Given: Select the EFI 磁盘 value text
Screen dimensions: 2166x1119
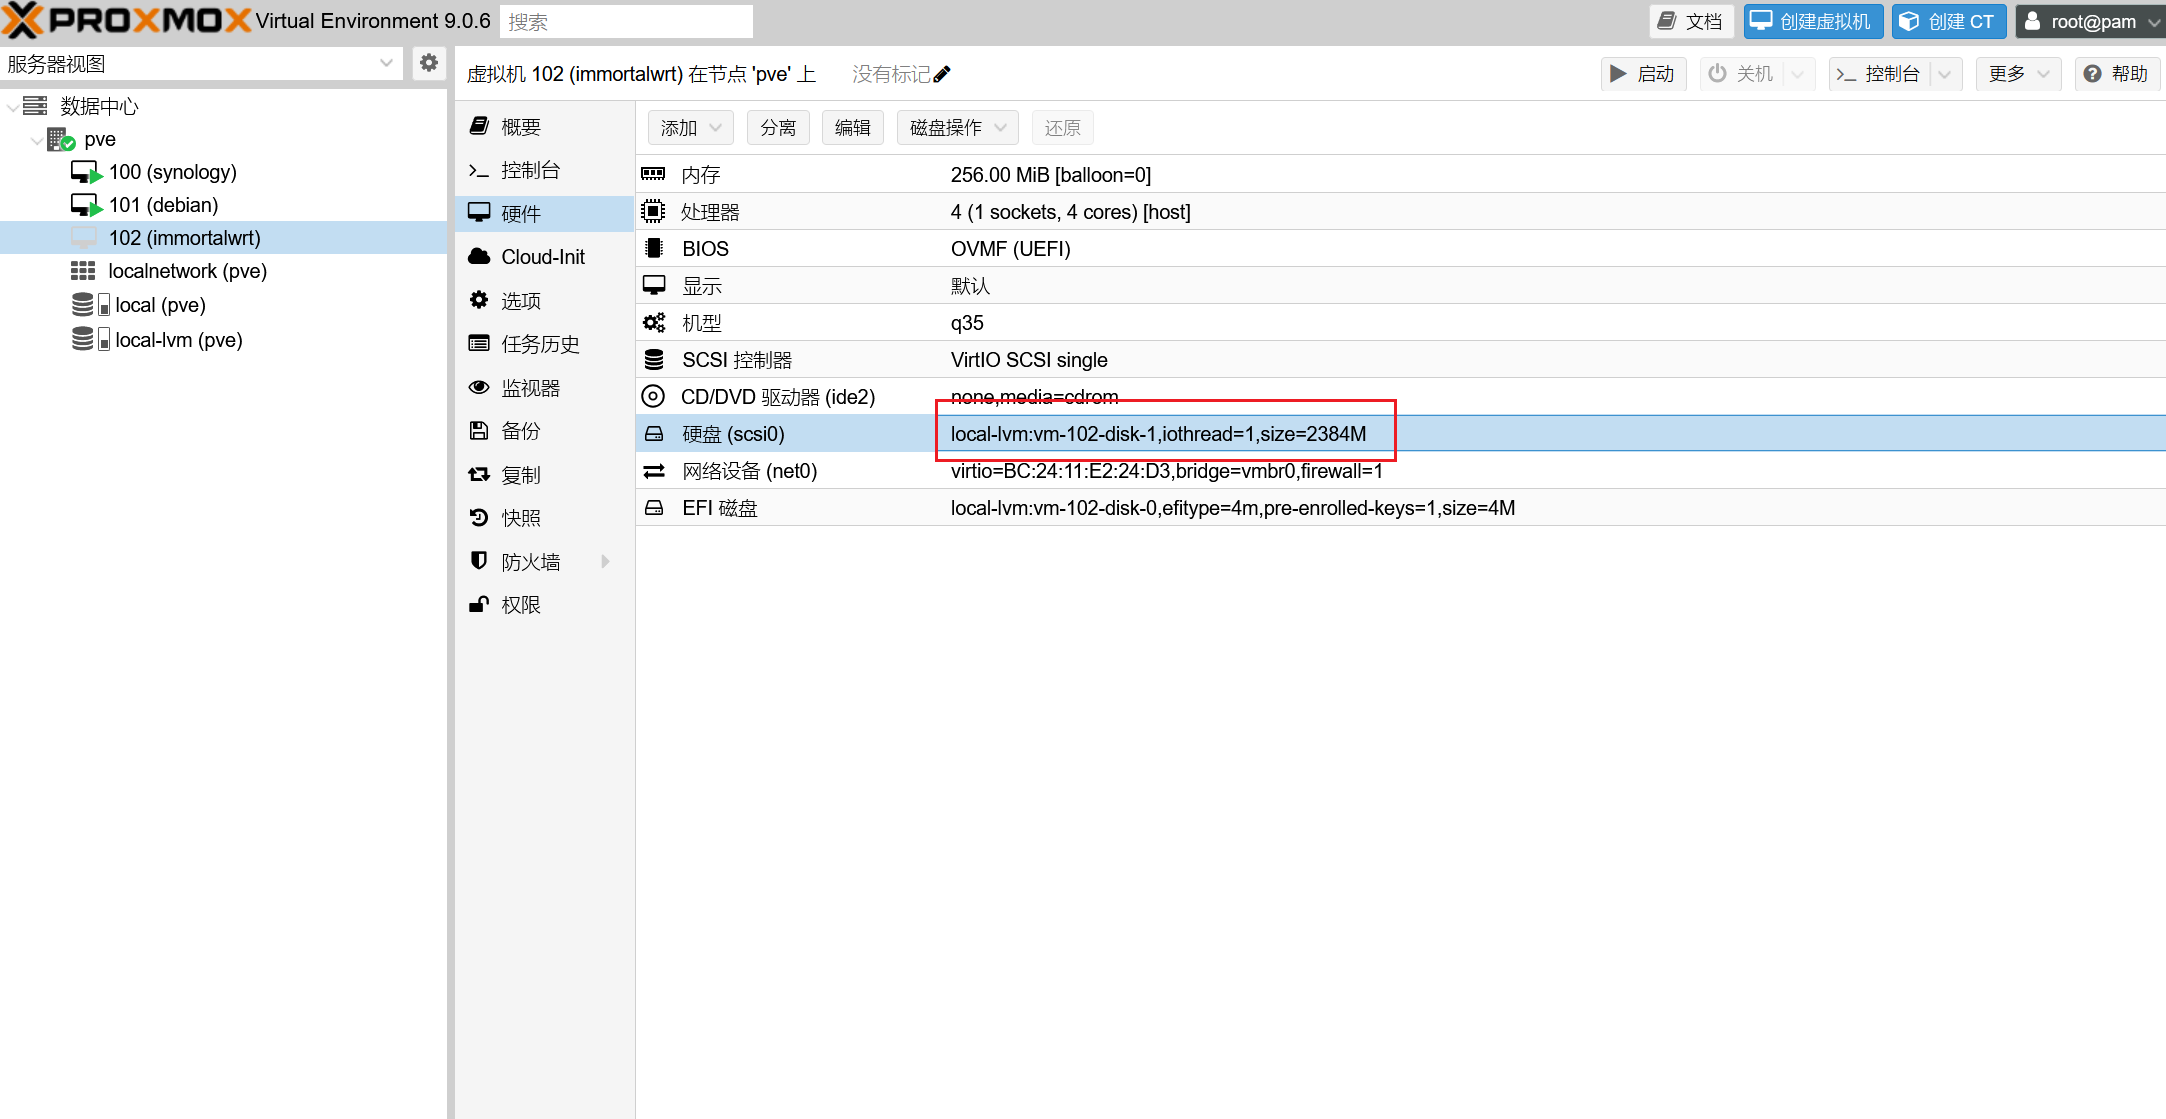Looking at the screenshot, I should click(x=1233, y=508).
